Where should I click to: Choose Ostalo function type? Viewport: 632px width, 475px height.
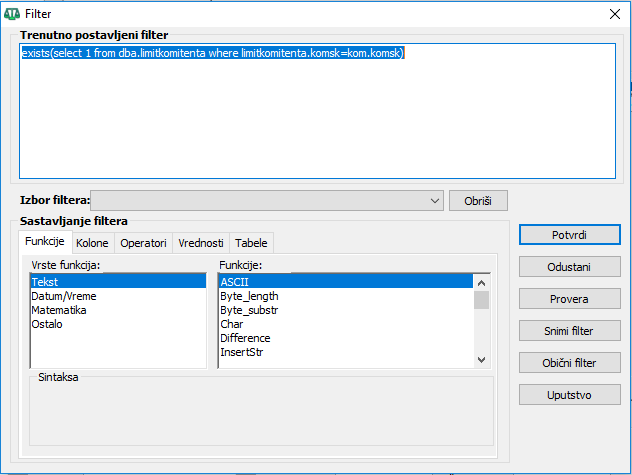118,324
